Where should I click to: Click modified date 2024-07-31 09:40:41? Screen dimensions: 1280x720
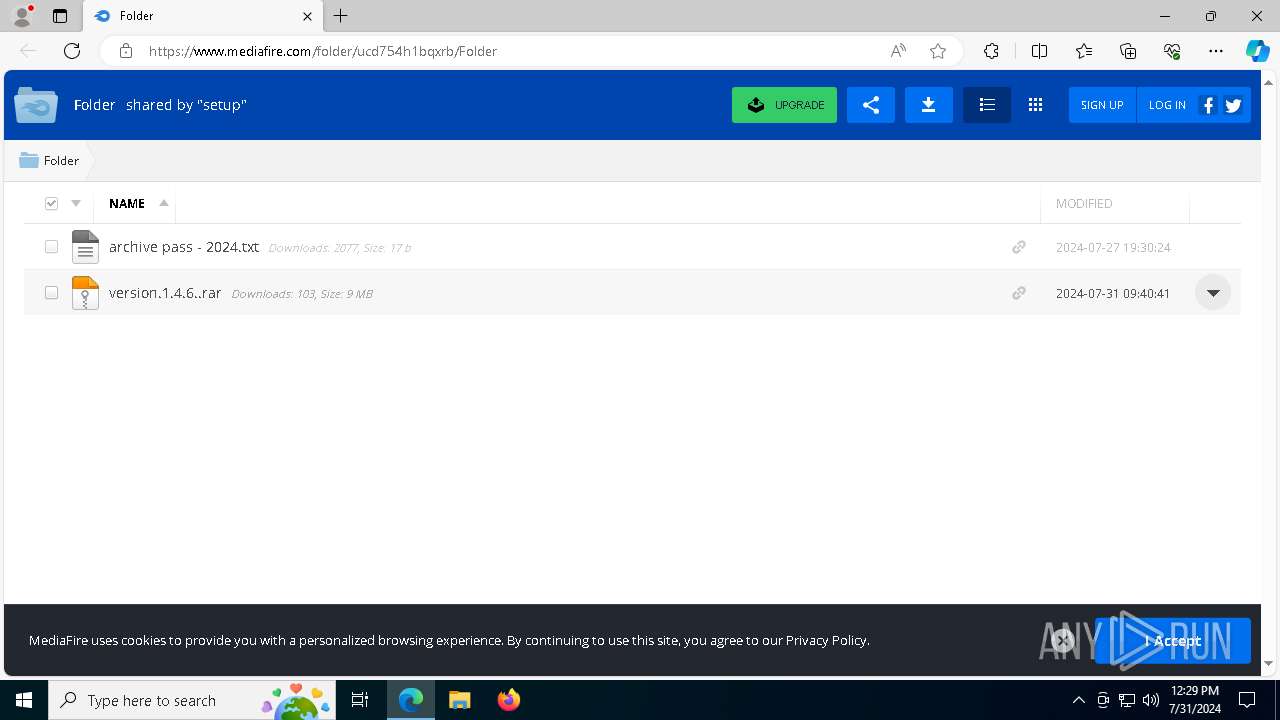1113,293
